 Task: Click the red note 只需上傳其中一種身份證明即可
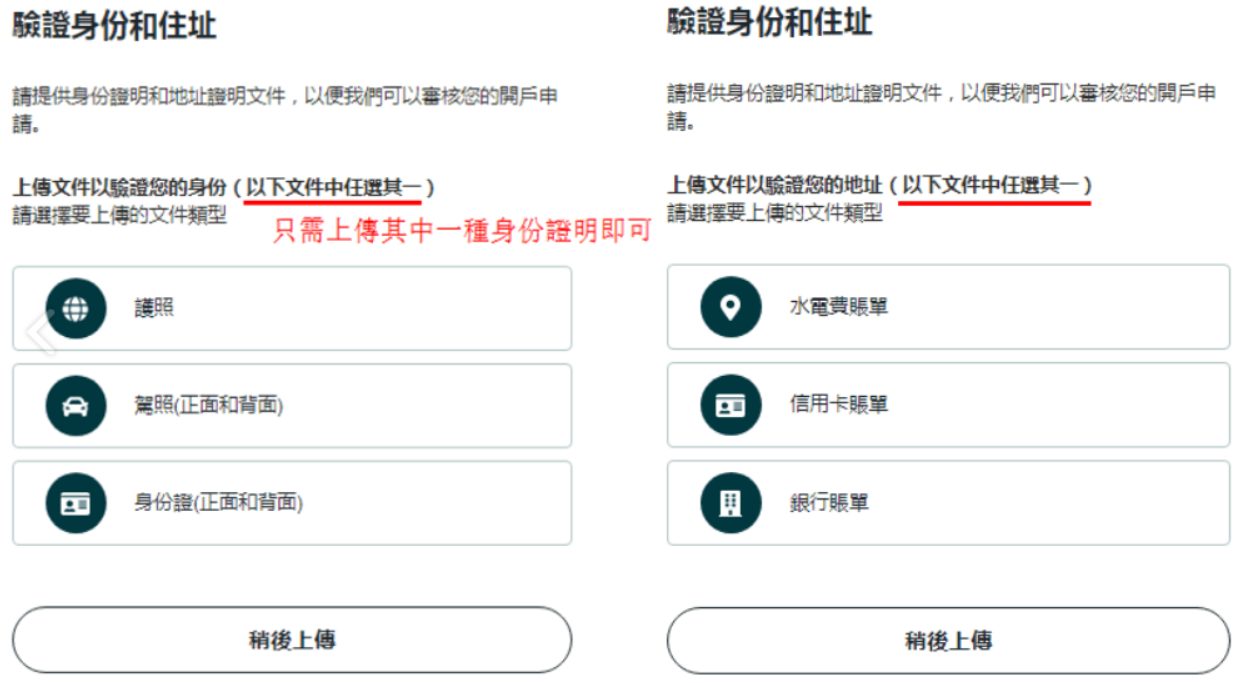462,232
